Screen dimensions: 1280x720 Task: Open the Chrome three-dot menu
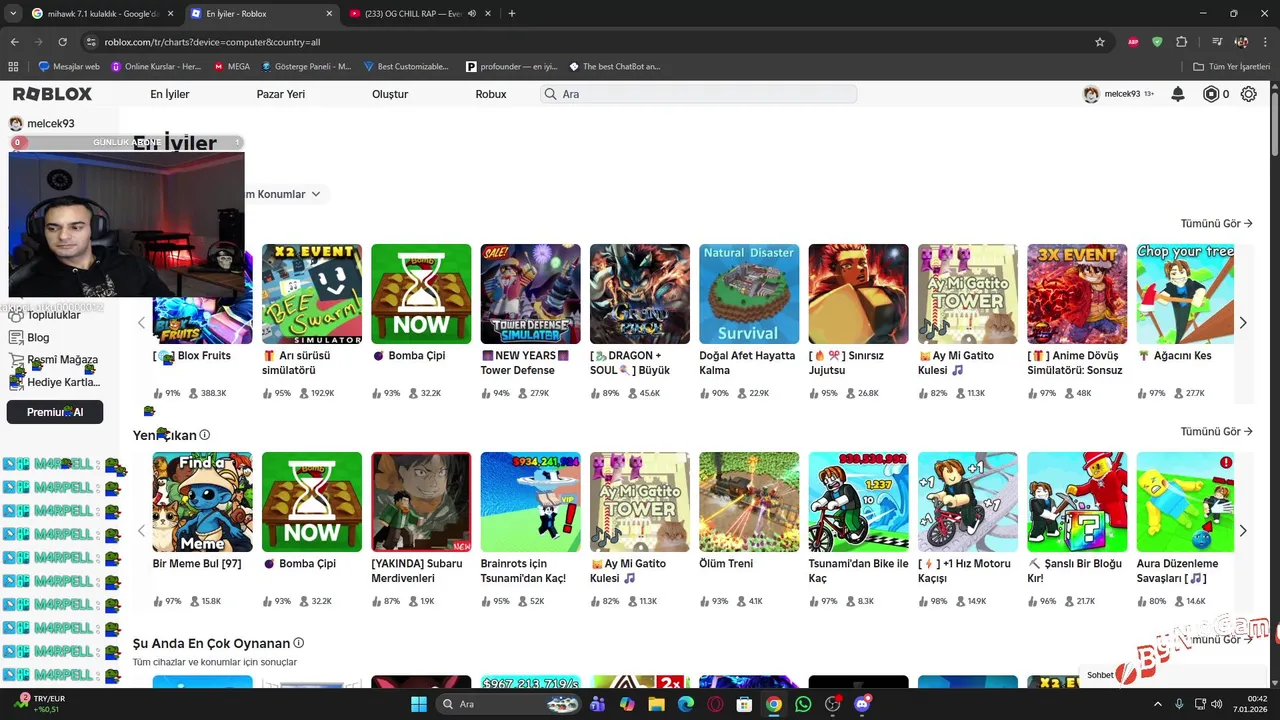pos(1265,42)
